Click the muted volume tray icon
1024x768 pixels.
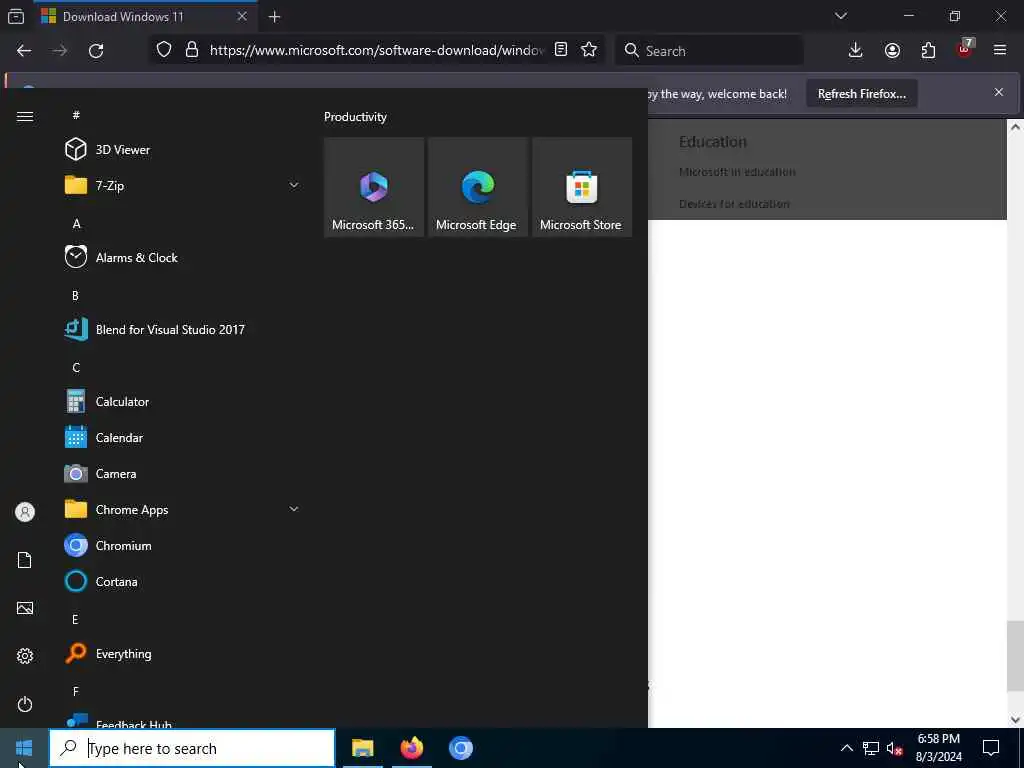(895, 748)
